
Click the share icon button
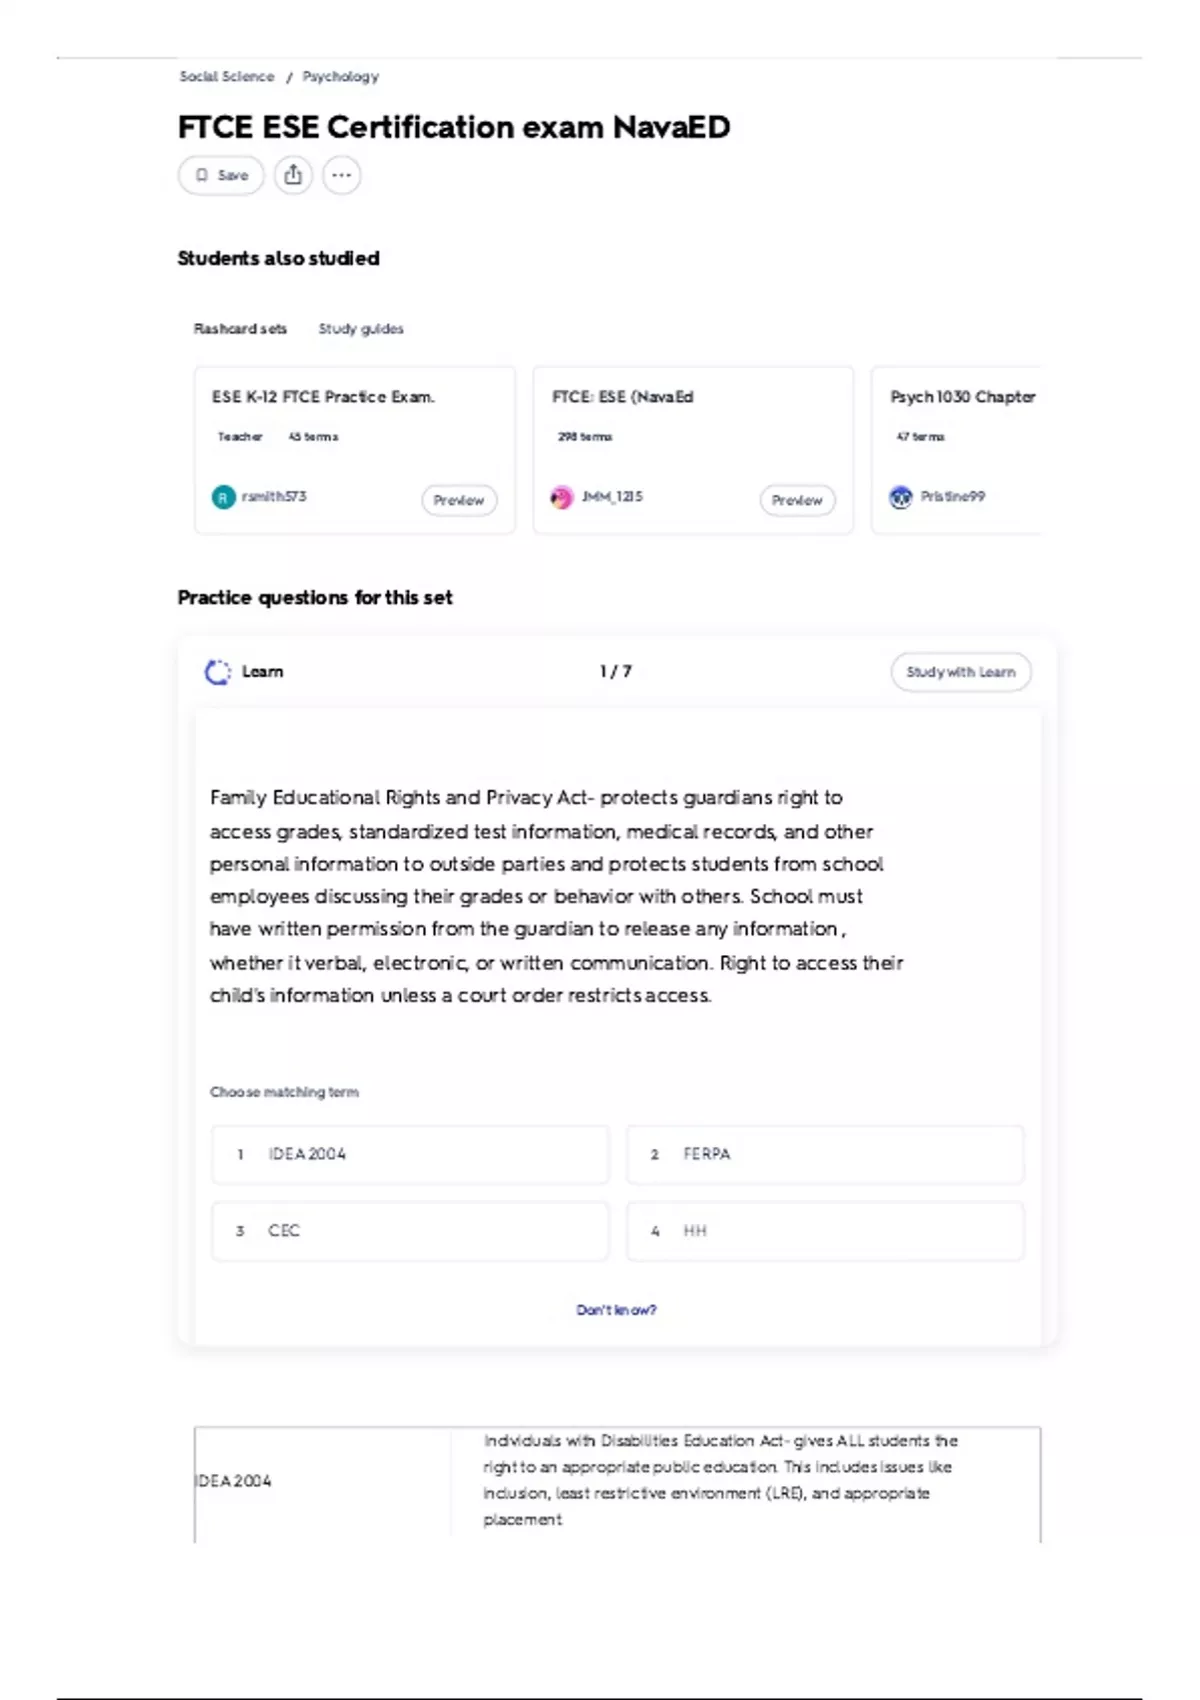point(293,175)
